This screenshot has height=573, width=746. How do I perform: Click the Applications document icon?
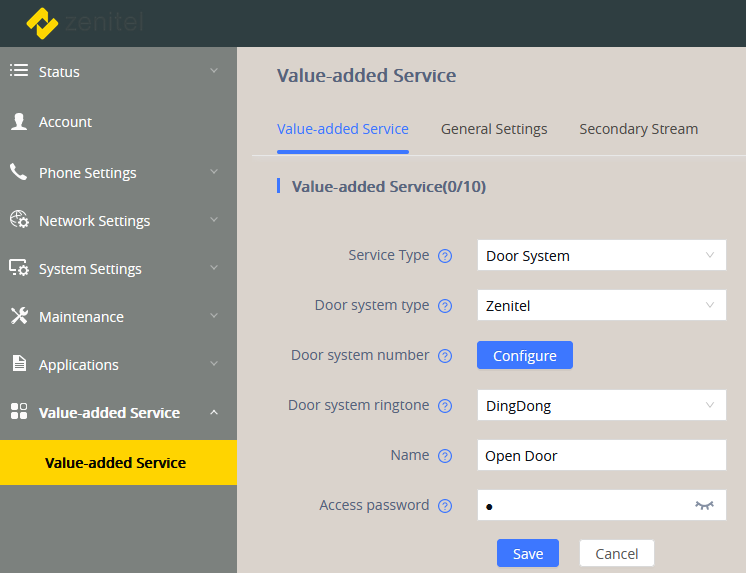[18, 364]
